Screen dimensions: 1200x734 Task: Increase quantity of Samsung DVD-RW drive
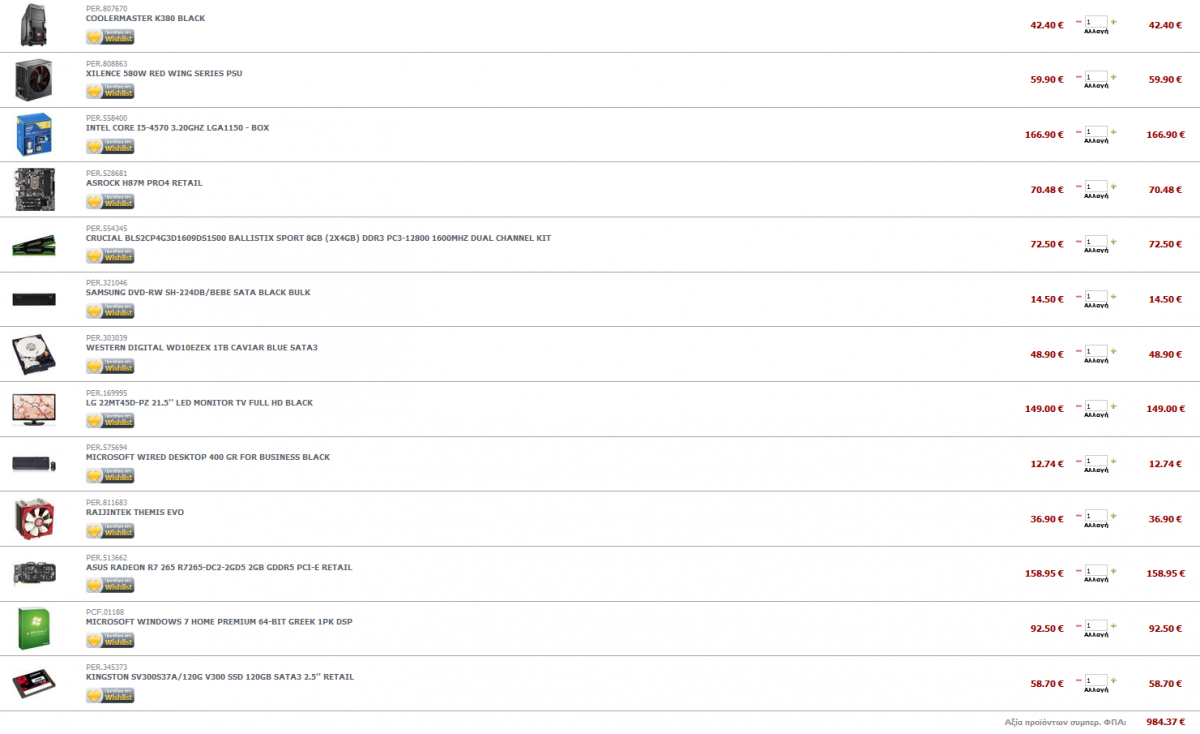(1113, 296)
